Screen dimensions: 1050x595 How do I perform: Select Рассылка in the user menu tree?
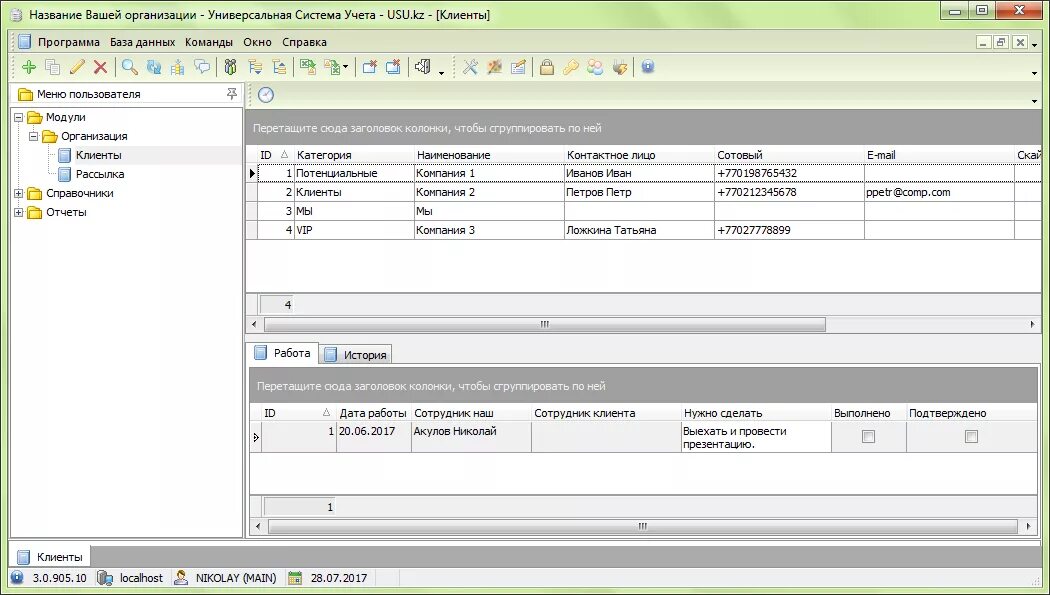point(100,174)
